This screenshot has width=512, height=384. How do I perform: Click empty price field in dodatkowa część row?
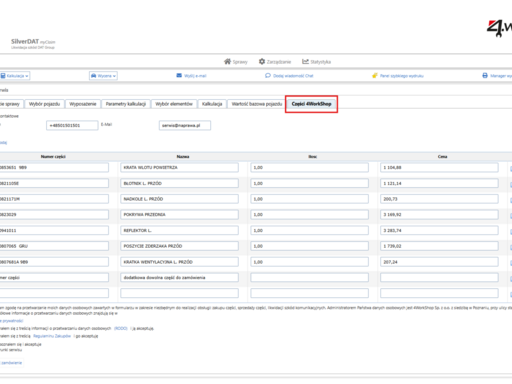(439, 278)
